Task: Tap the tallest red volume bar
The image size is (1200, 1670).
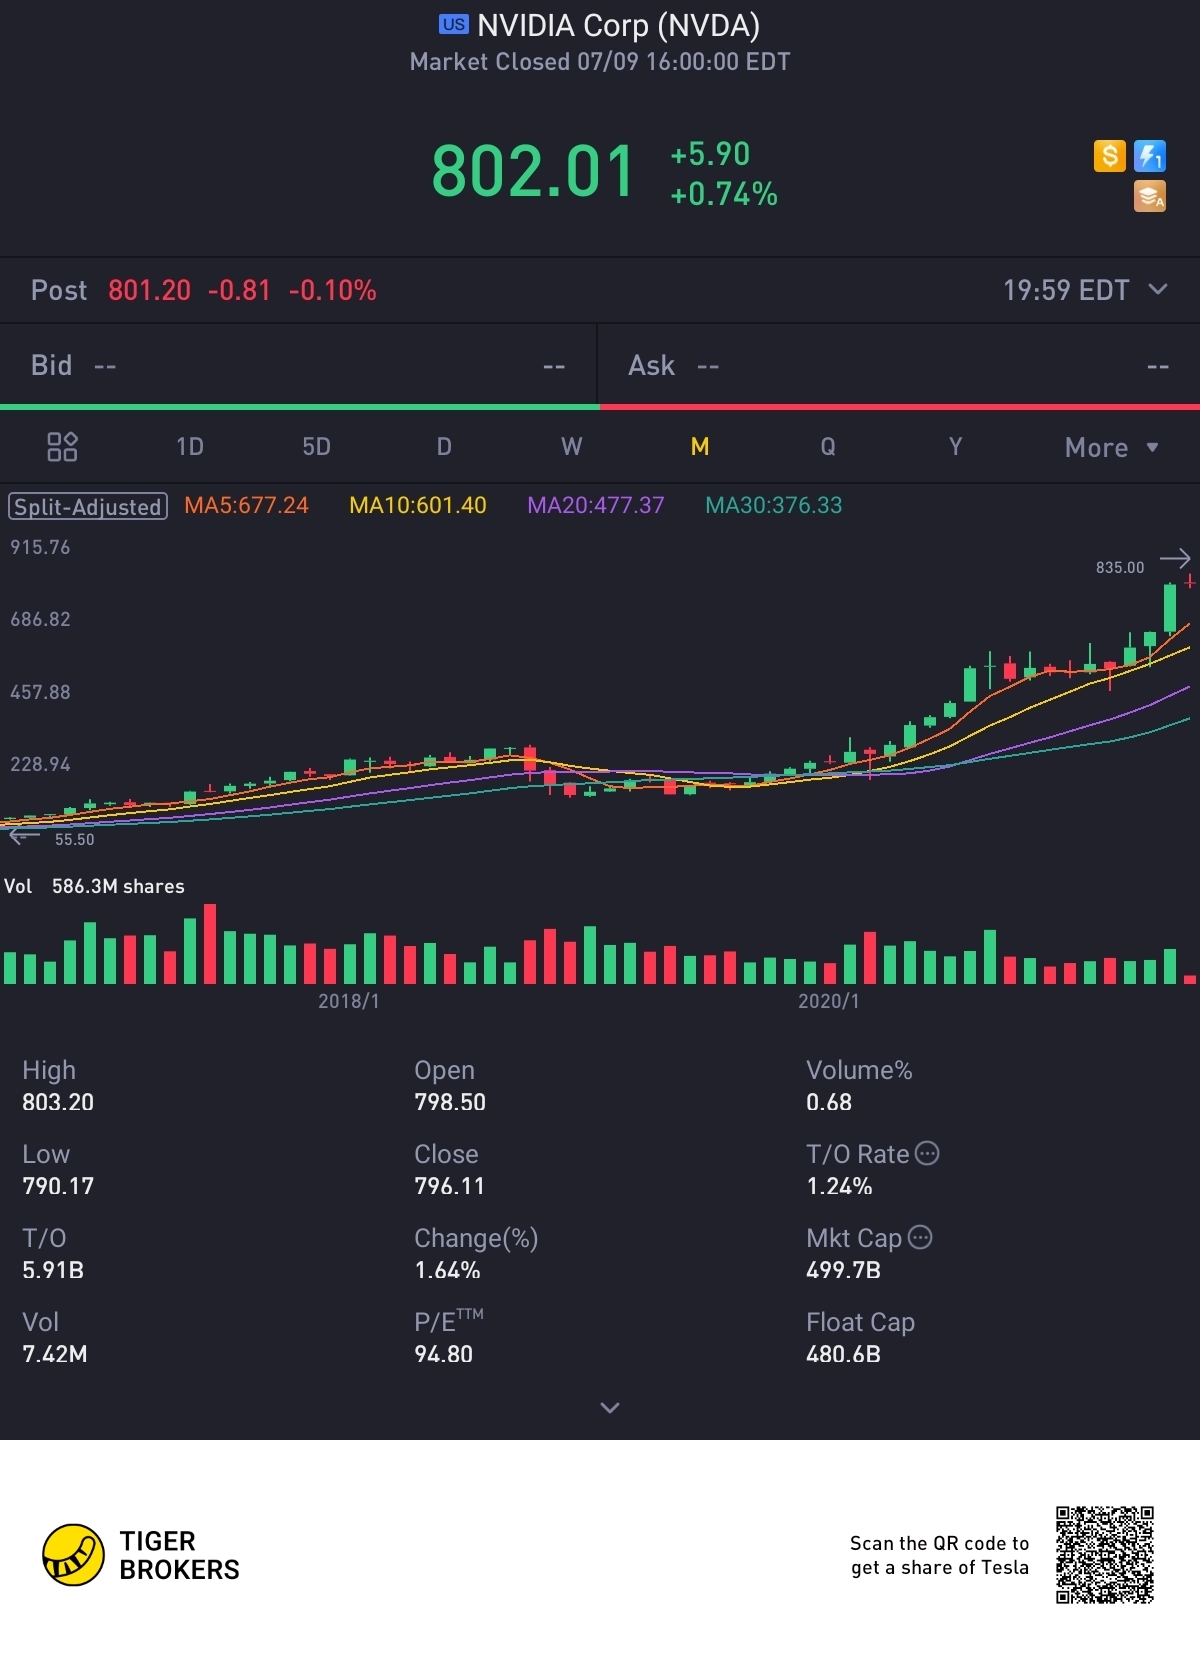Action: (x=210, y=944)
